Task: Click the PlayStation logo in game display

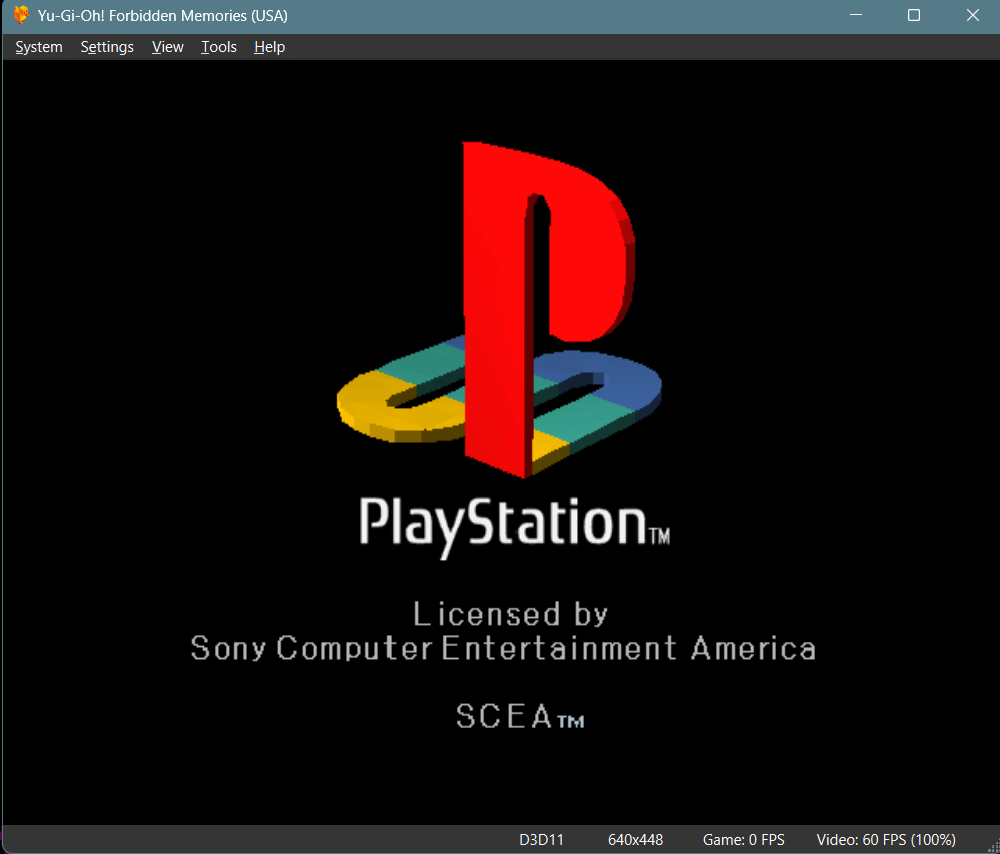Action: click(x=499, y=310)
